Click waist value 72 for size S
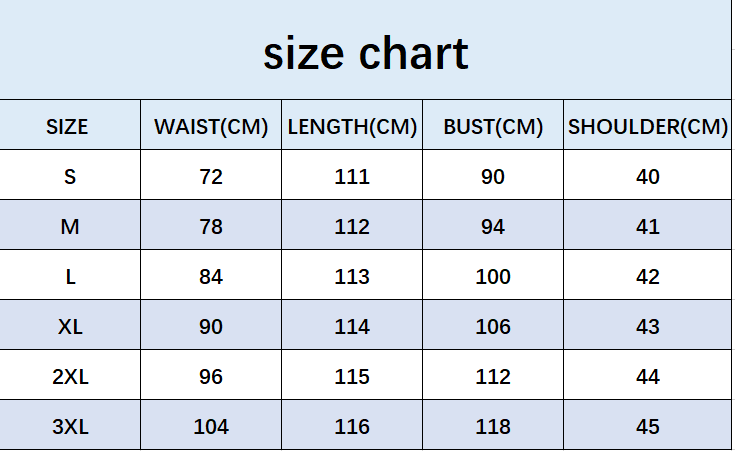Viewport: 735px width, 451px height. pyautogui.click(x=211, y=177)
